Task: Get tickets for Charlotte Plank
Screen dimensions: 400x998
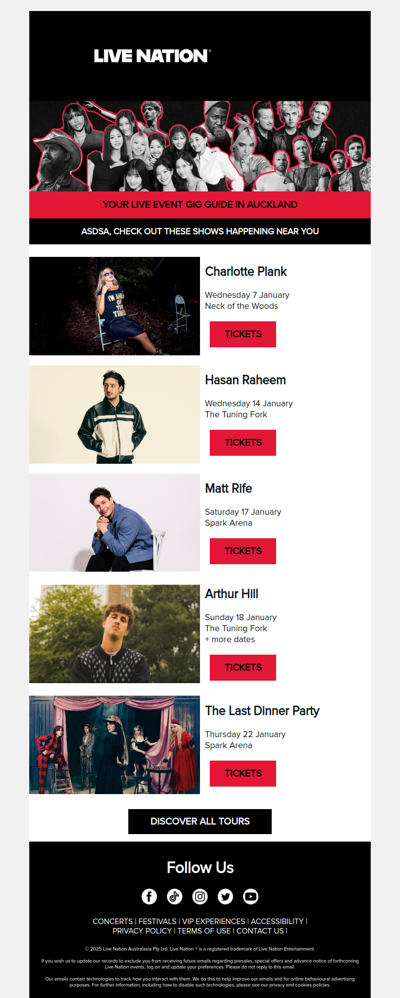Action: [x=243, y=334]
